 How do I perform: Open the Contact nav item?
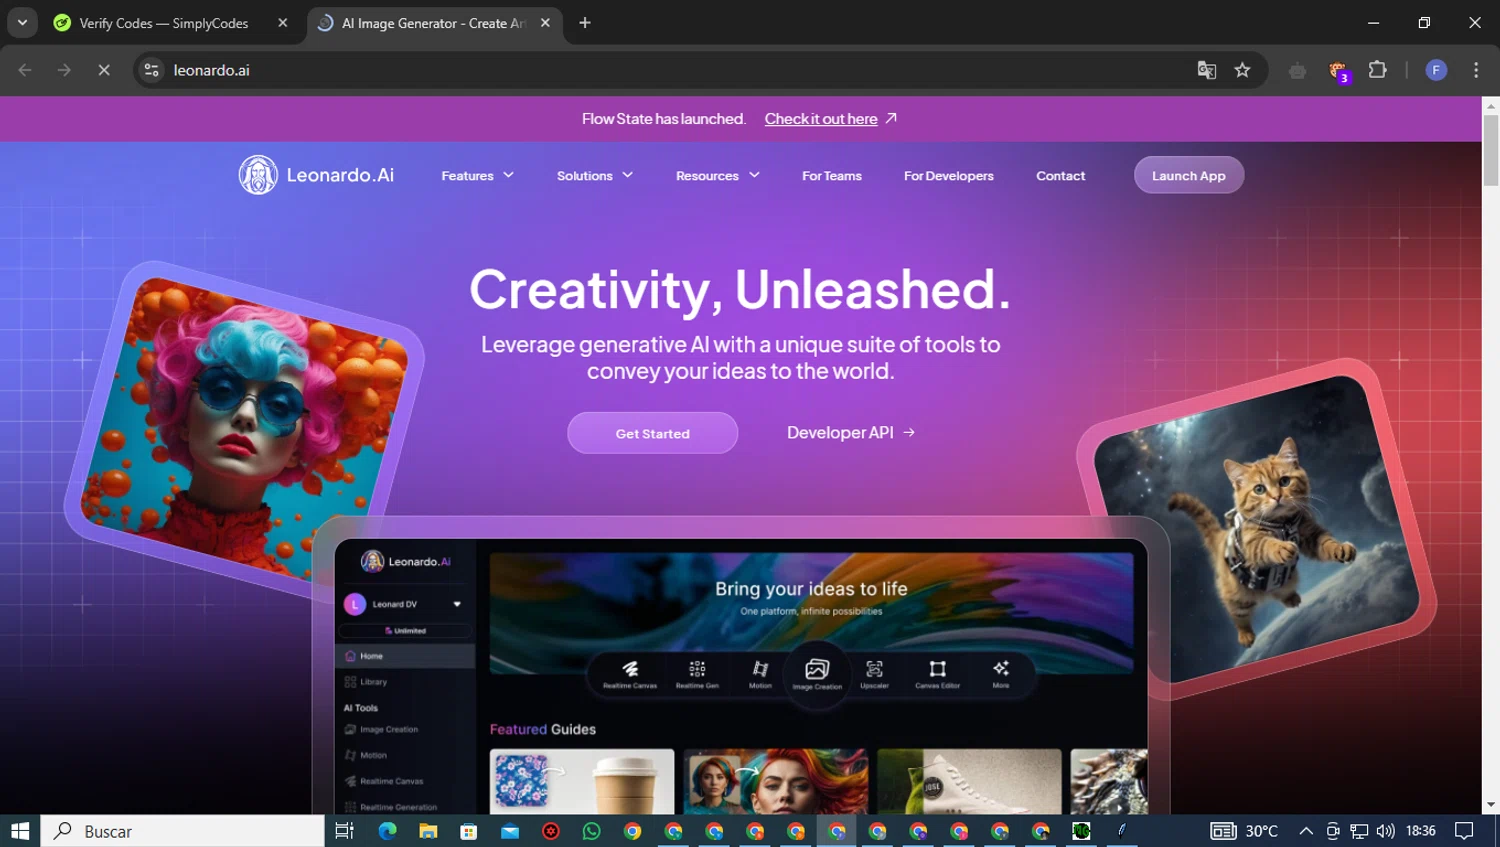click(1061, 176)
